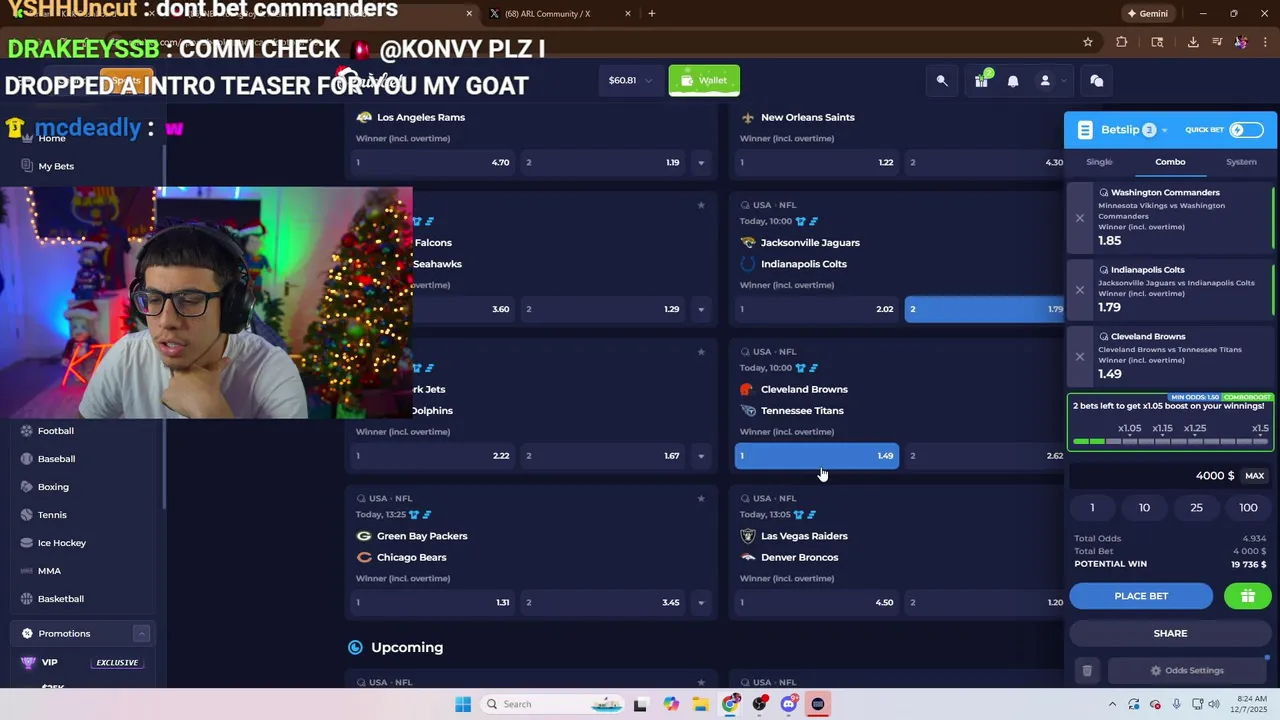The width and height of the screenshot is (1280, 720).
Task: Open File Explorer in the taskbar
Action: (x=701, y=704)
